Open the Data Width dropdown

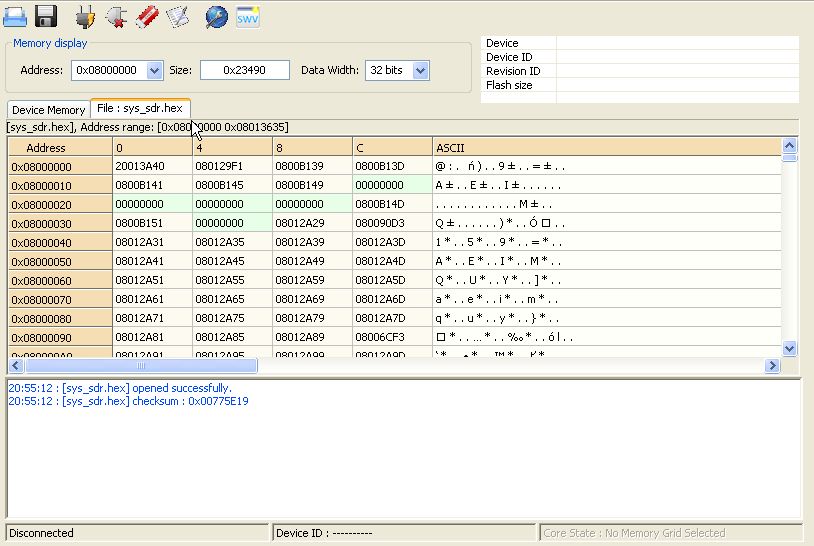[x=421, y=70]
